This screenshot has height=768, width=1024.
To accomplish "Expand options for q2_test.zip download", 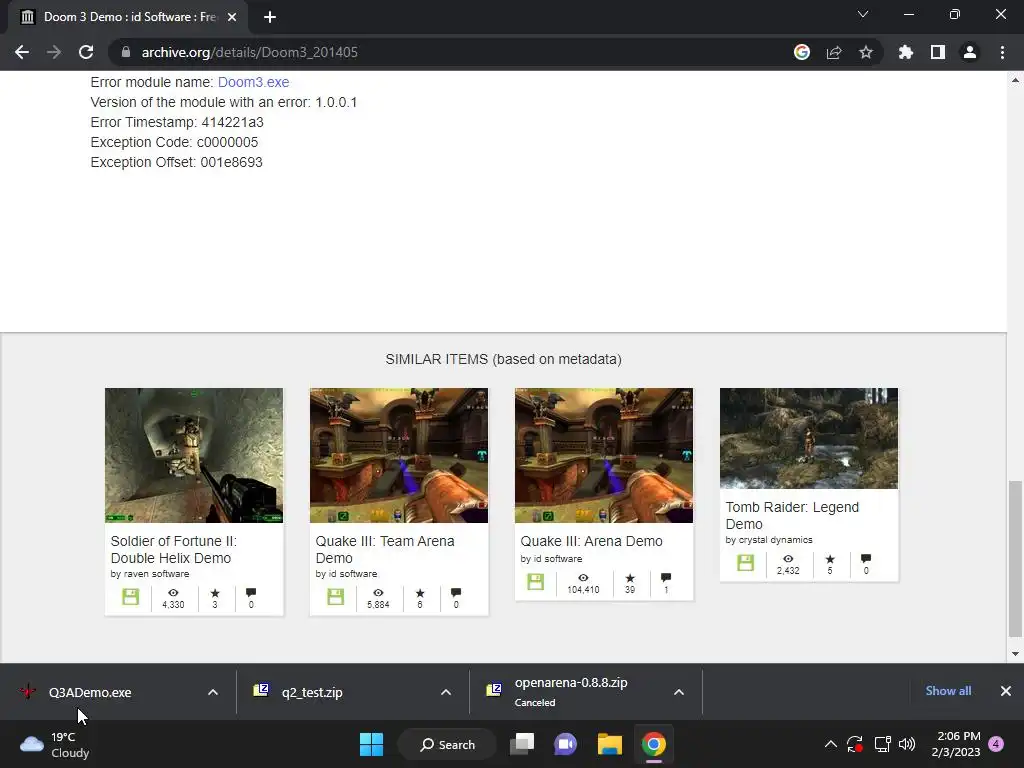I will 446,692.
